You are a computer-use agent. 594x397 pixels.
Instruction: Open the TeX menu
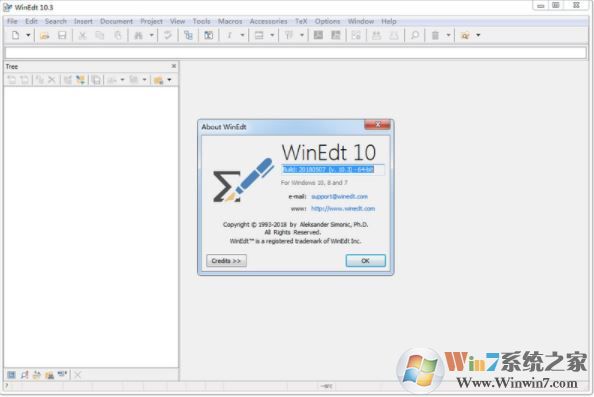(301, 21)
